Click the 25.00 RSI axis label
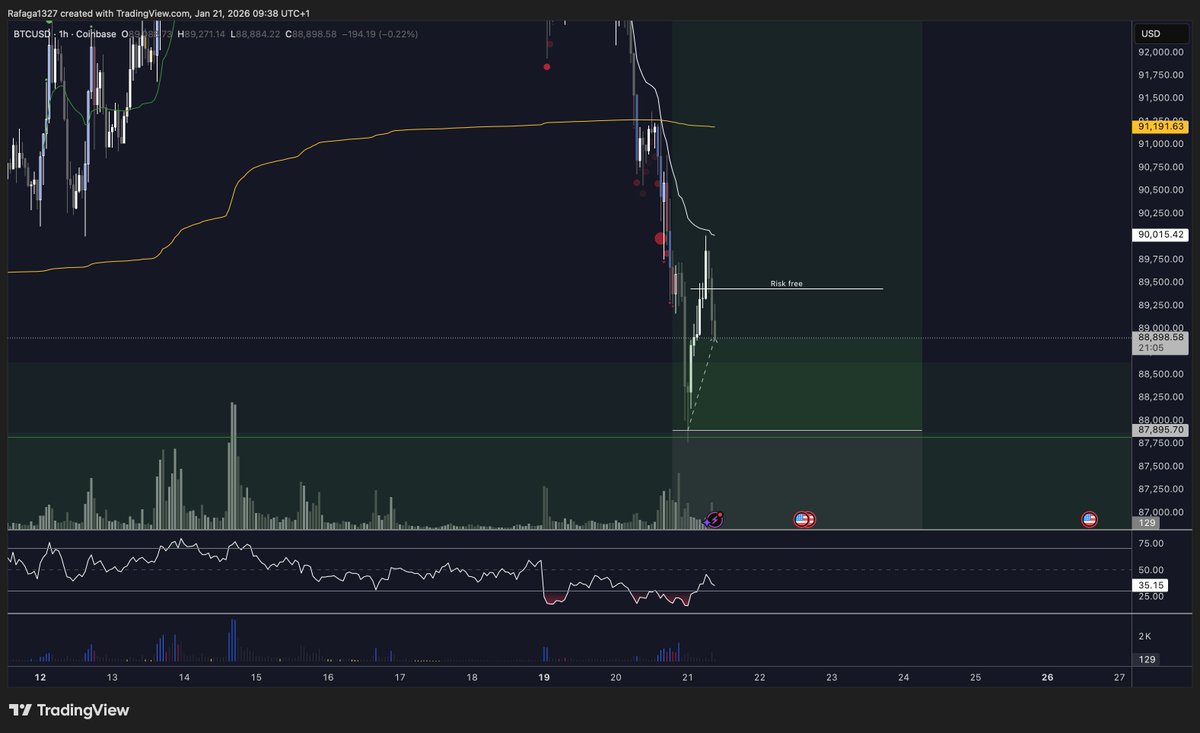1200x733 pixels. click(x=1151, y=597)
